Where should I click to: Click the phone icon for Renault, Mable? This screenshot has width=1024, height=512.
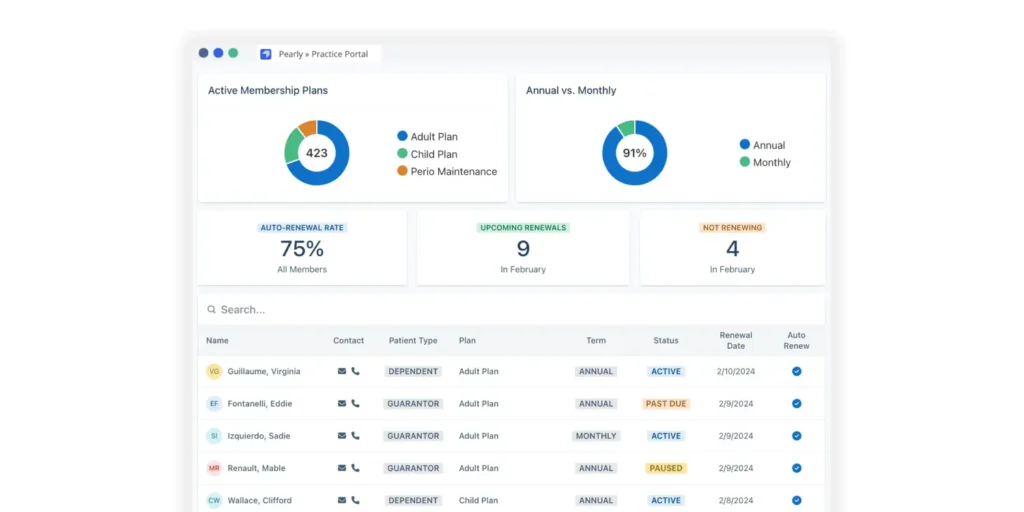tap(355, 468)
